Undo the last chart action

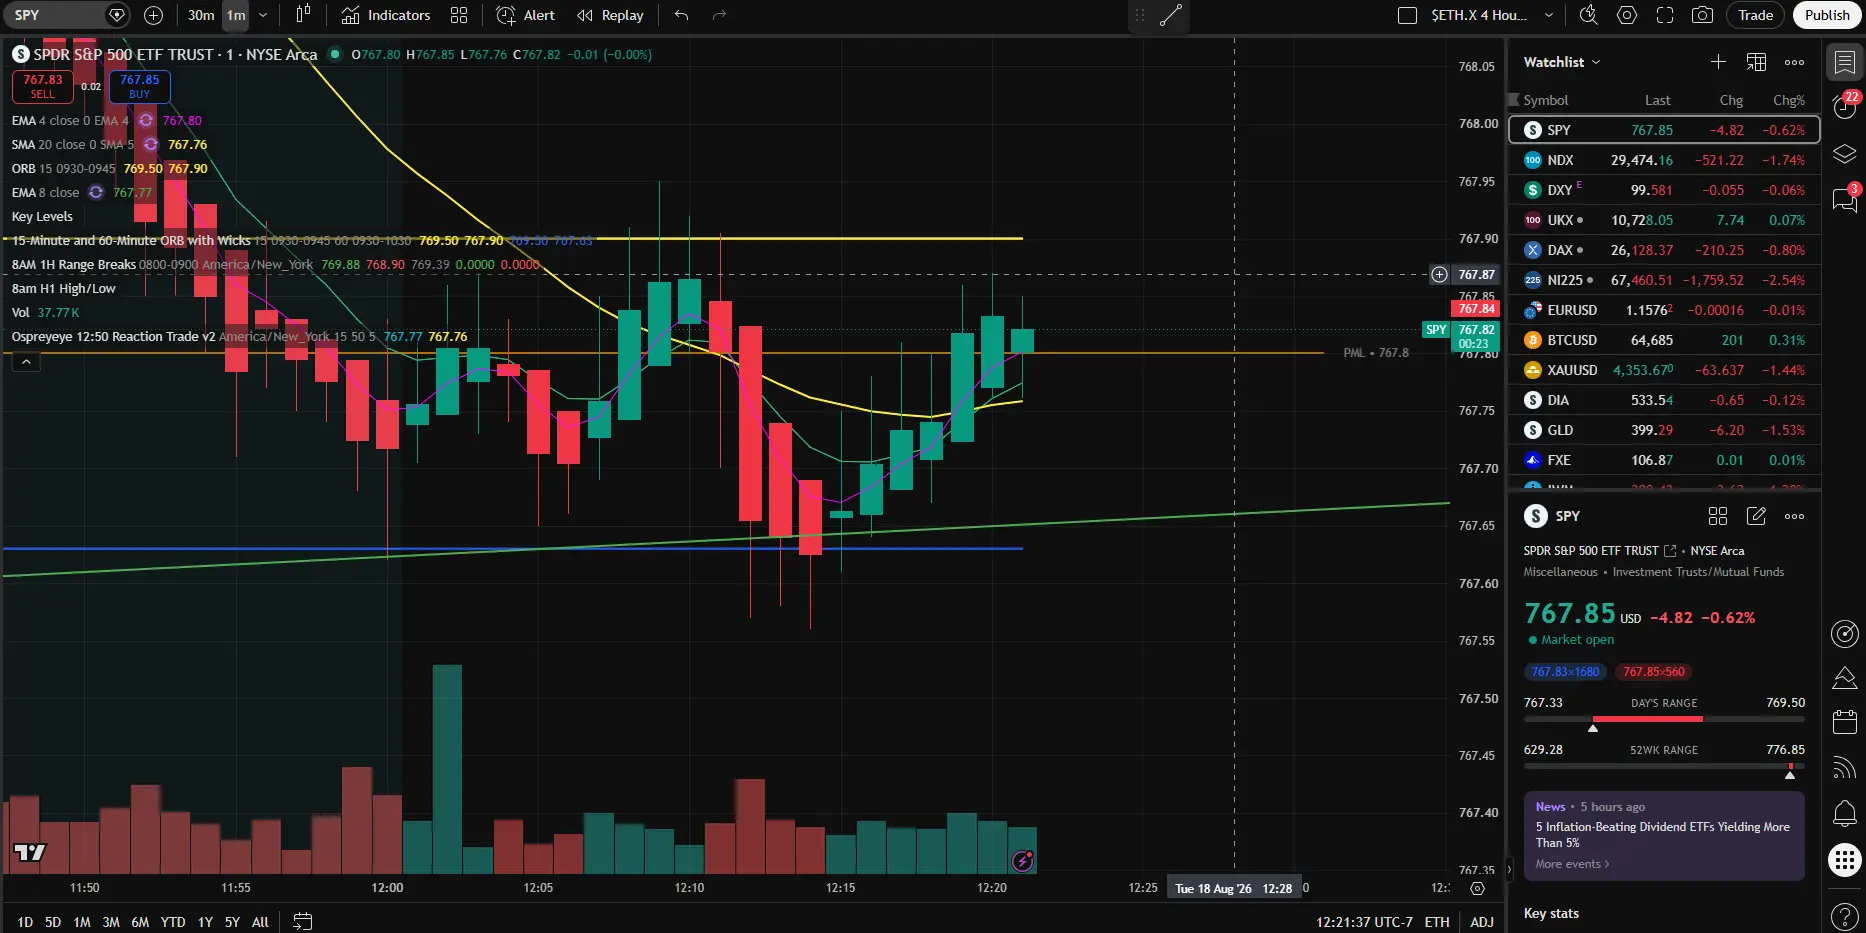click(x=682, y=15)
